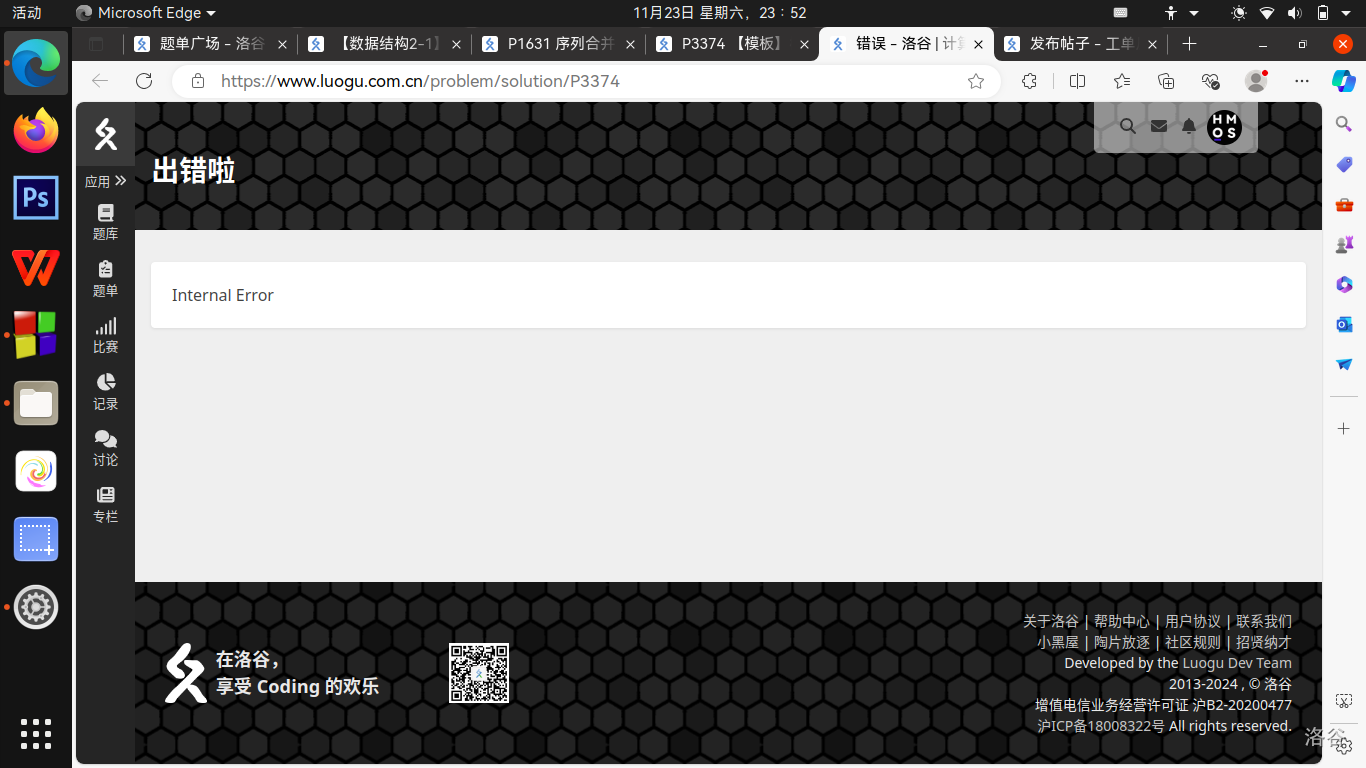
Task: Open the 记录 records sidebar icon
Action: [x=105, y=392]
